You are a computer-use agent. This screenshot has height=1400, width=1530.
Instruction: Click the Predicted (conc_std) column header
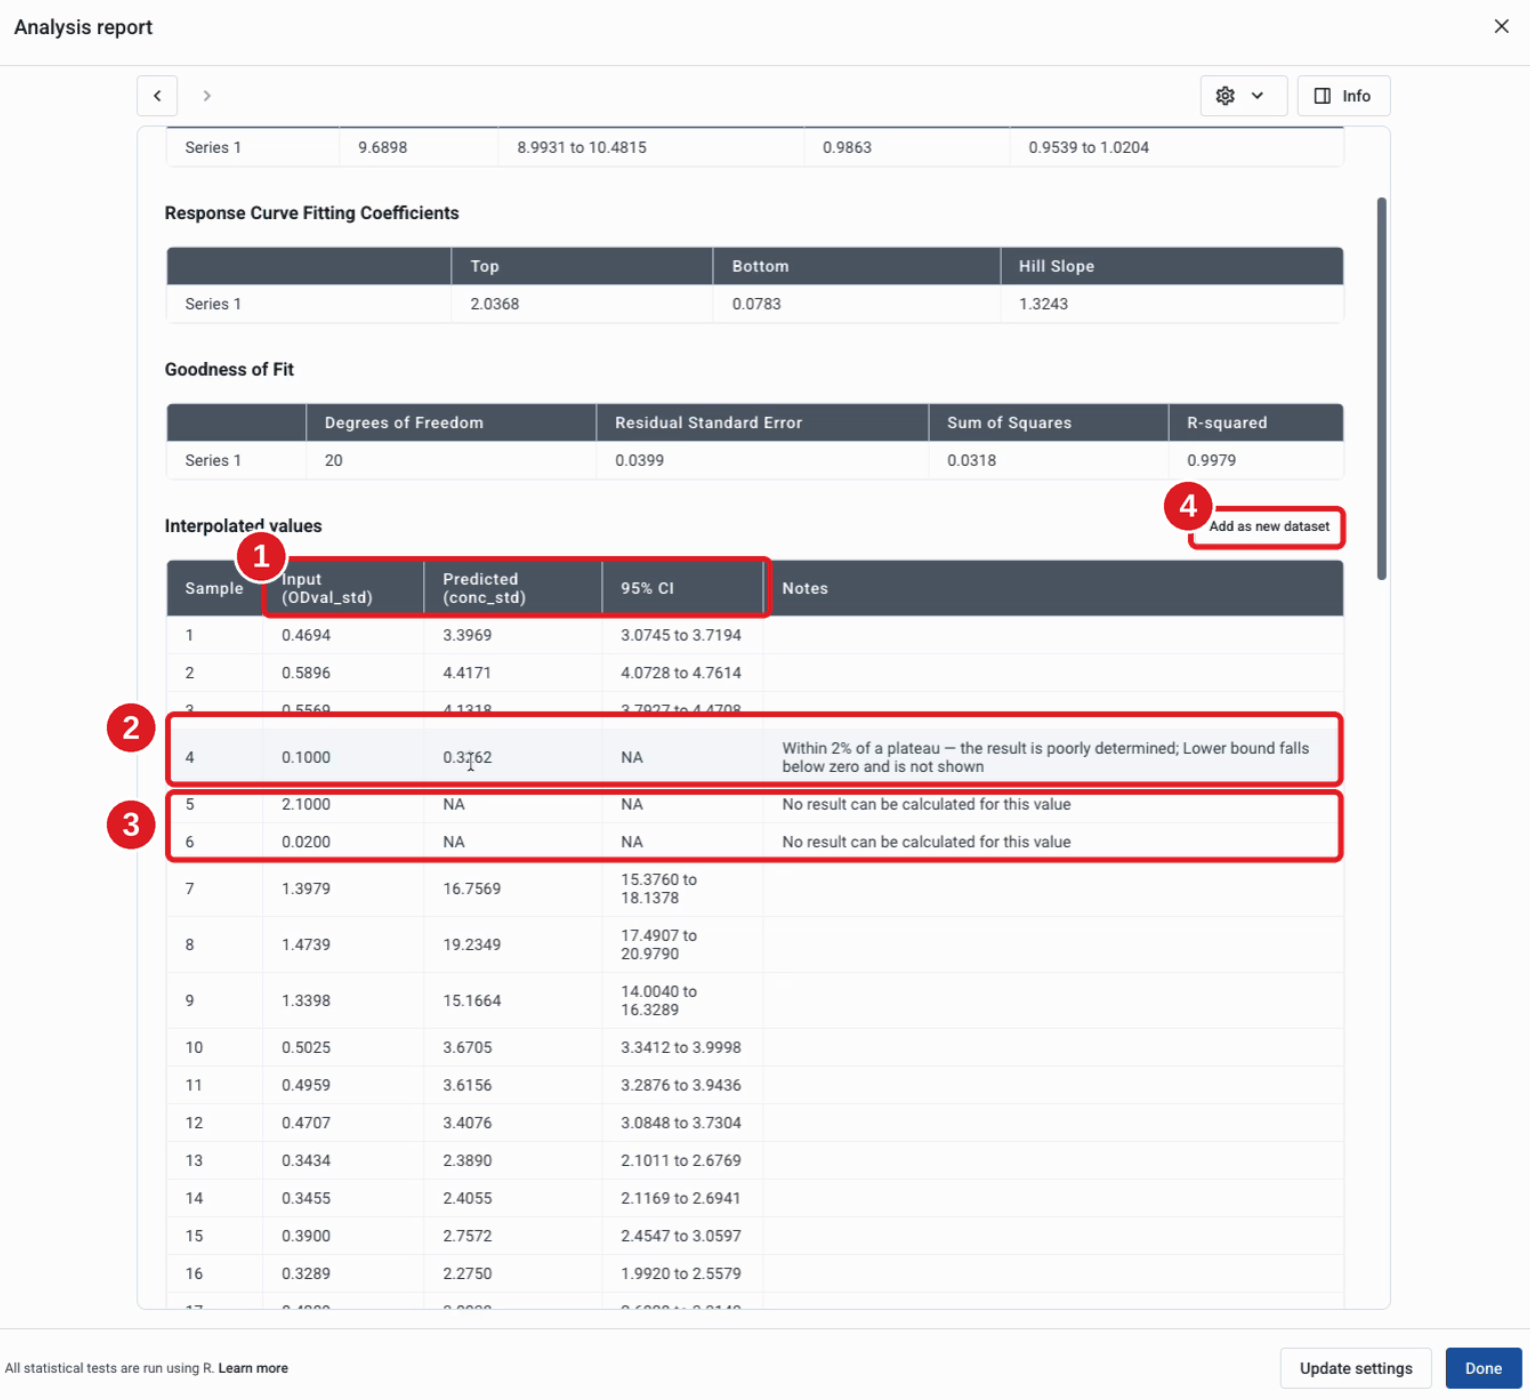click(513, 588)
